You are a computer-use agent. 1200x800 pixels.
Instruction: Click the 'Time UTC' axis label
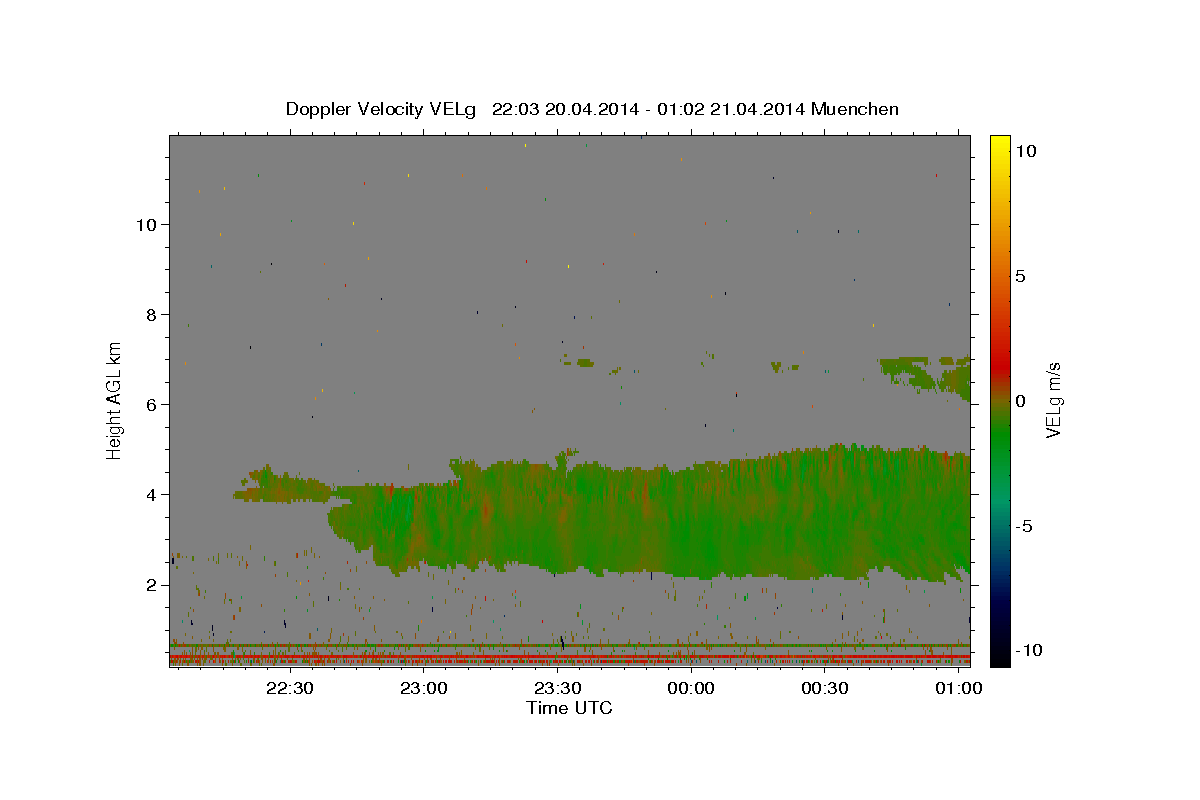pyautogui.click(x=569, y=708)
